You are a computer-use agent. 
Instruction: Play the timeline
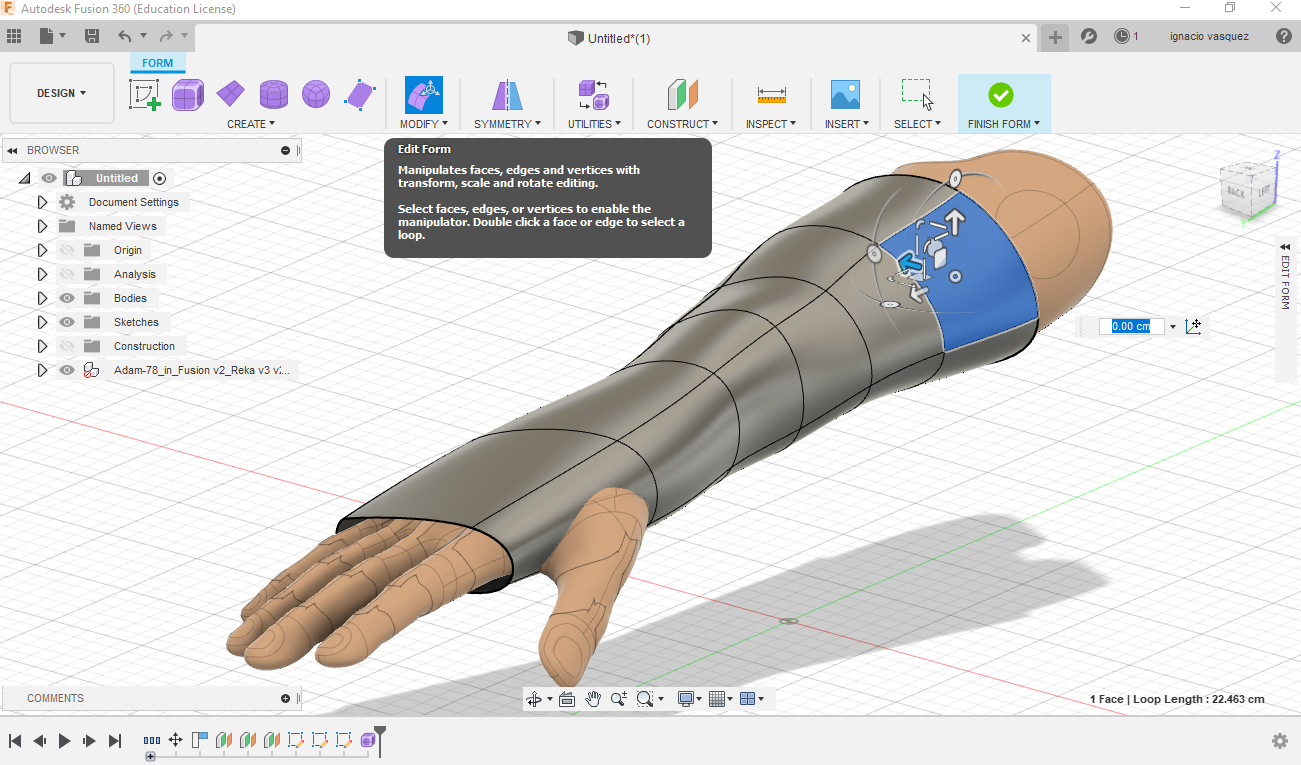(x=65, y=741)
